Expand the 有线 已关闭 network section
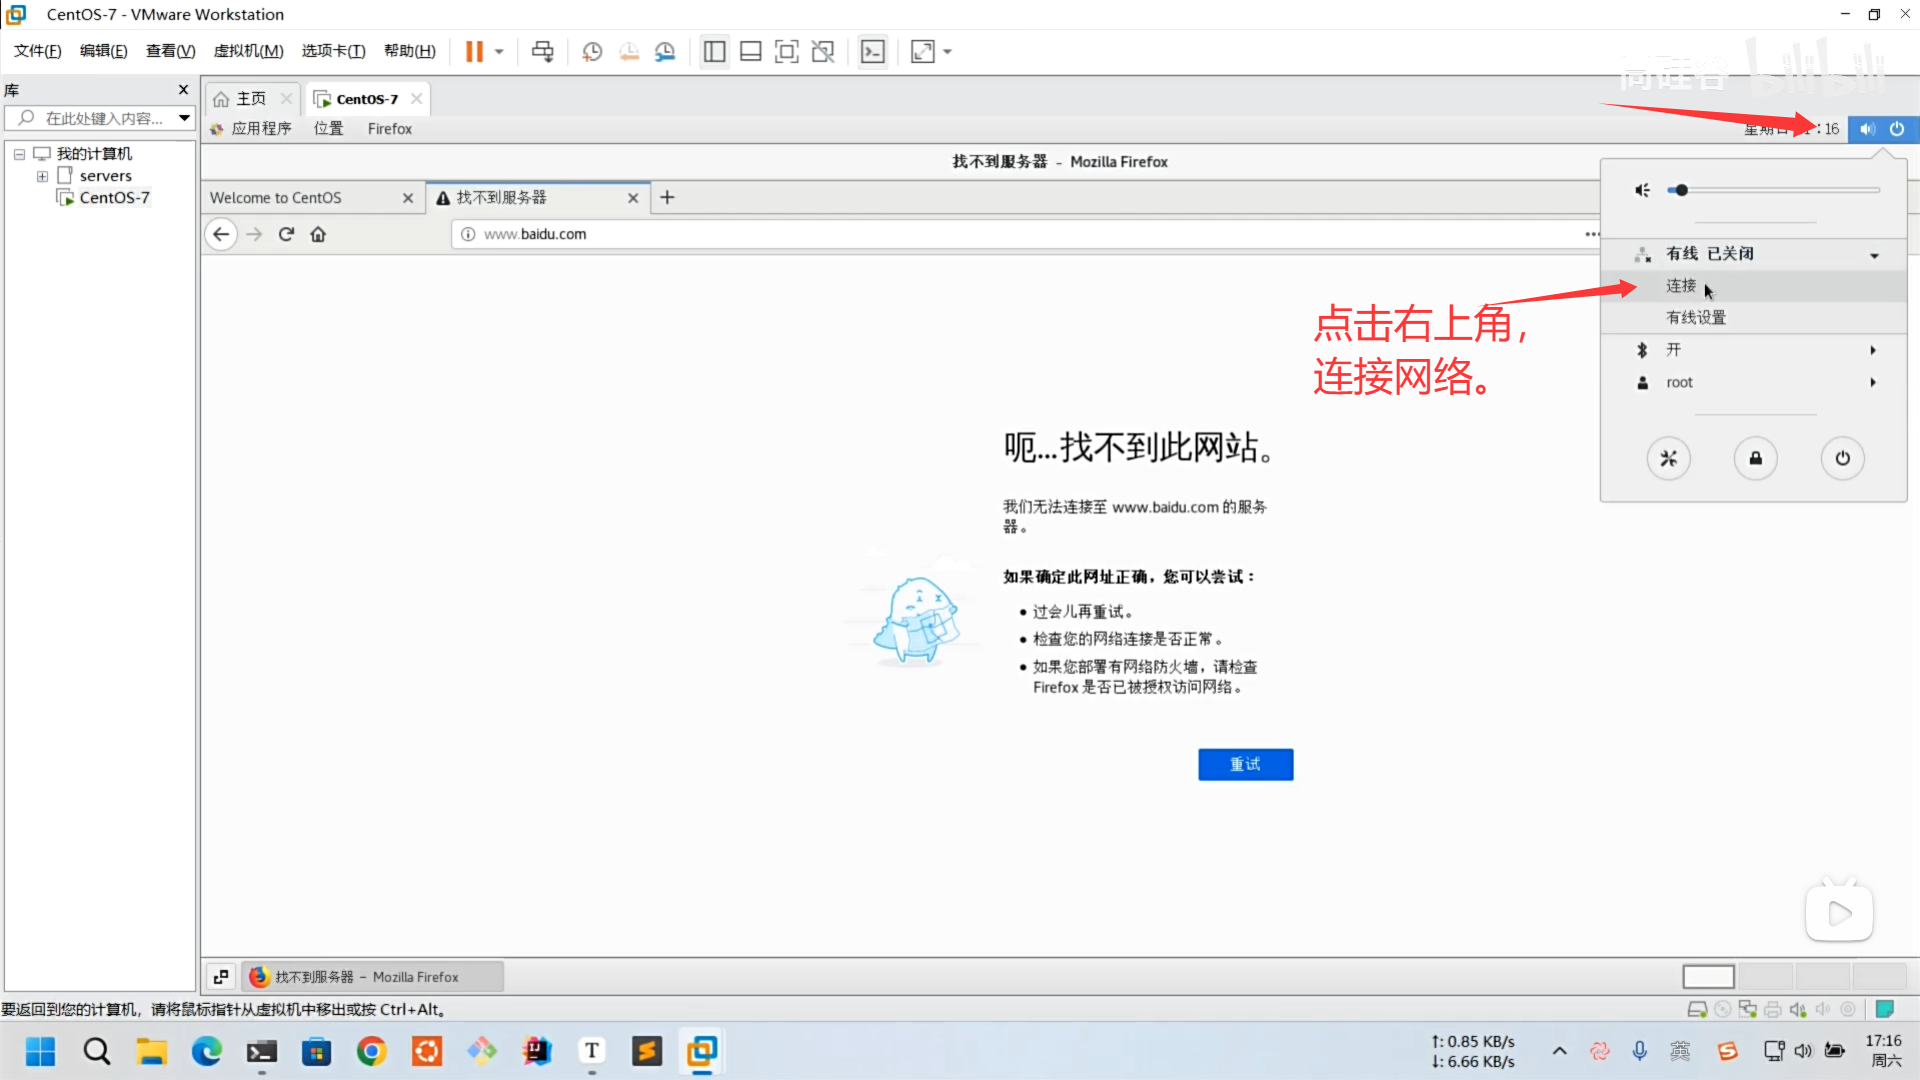1920x1080 pixels. [1874, 255]
